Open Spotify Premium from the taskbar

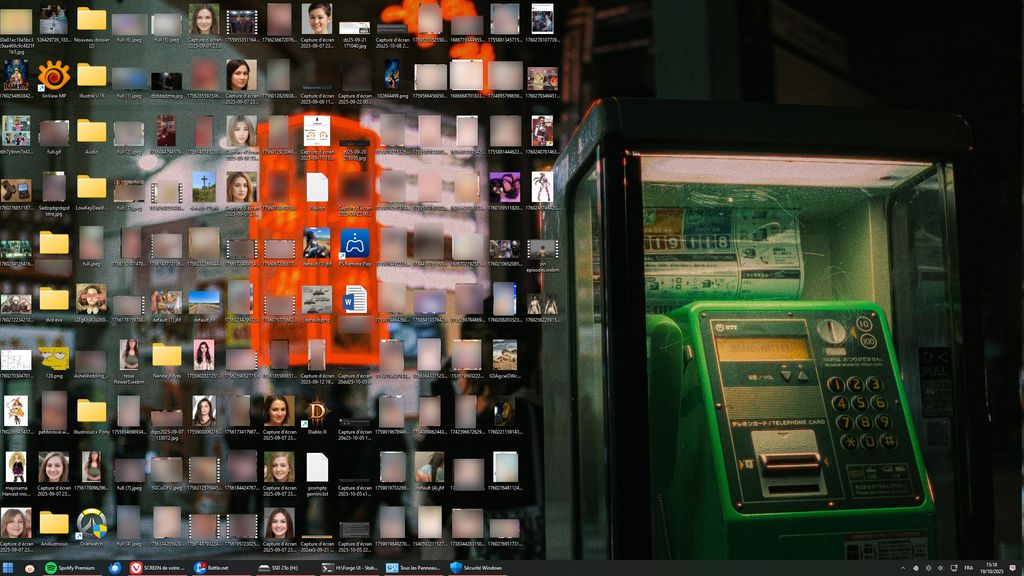point(71,568)
